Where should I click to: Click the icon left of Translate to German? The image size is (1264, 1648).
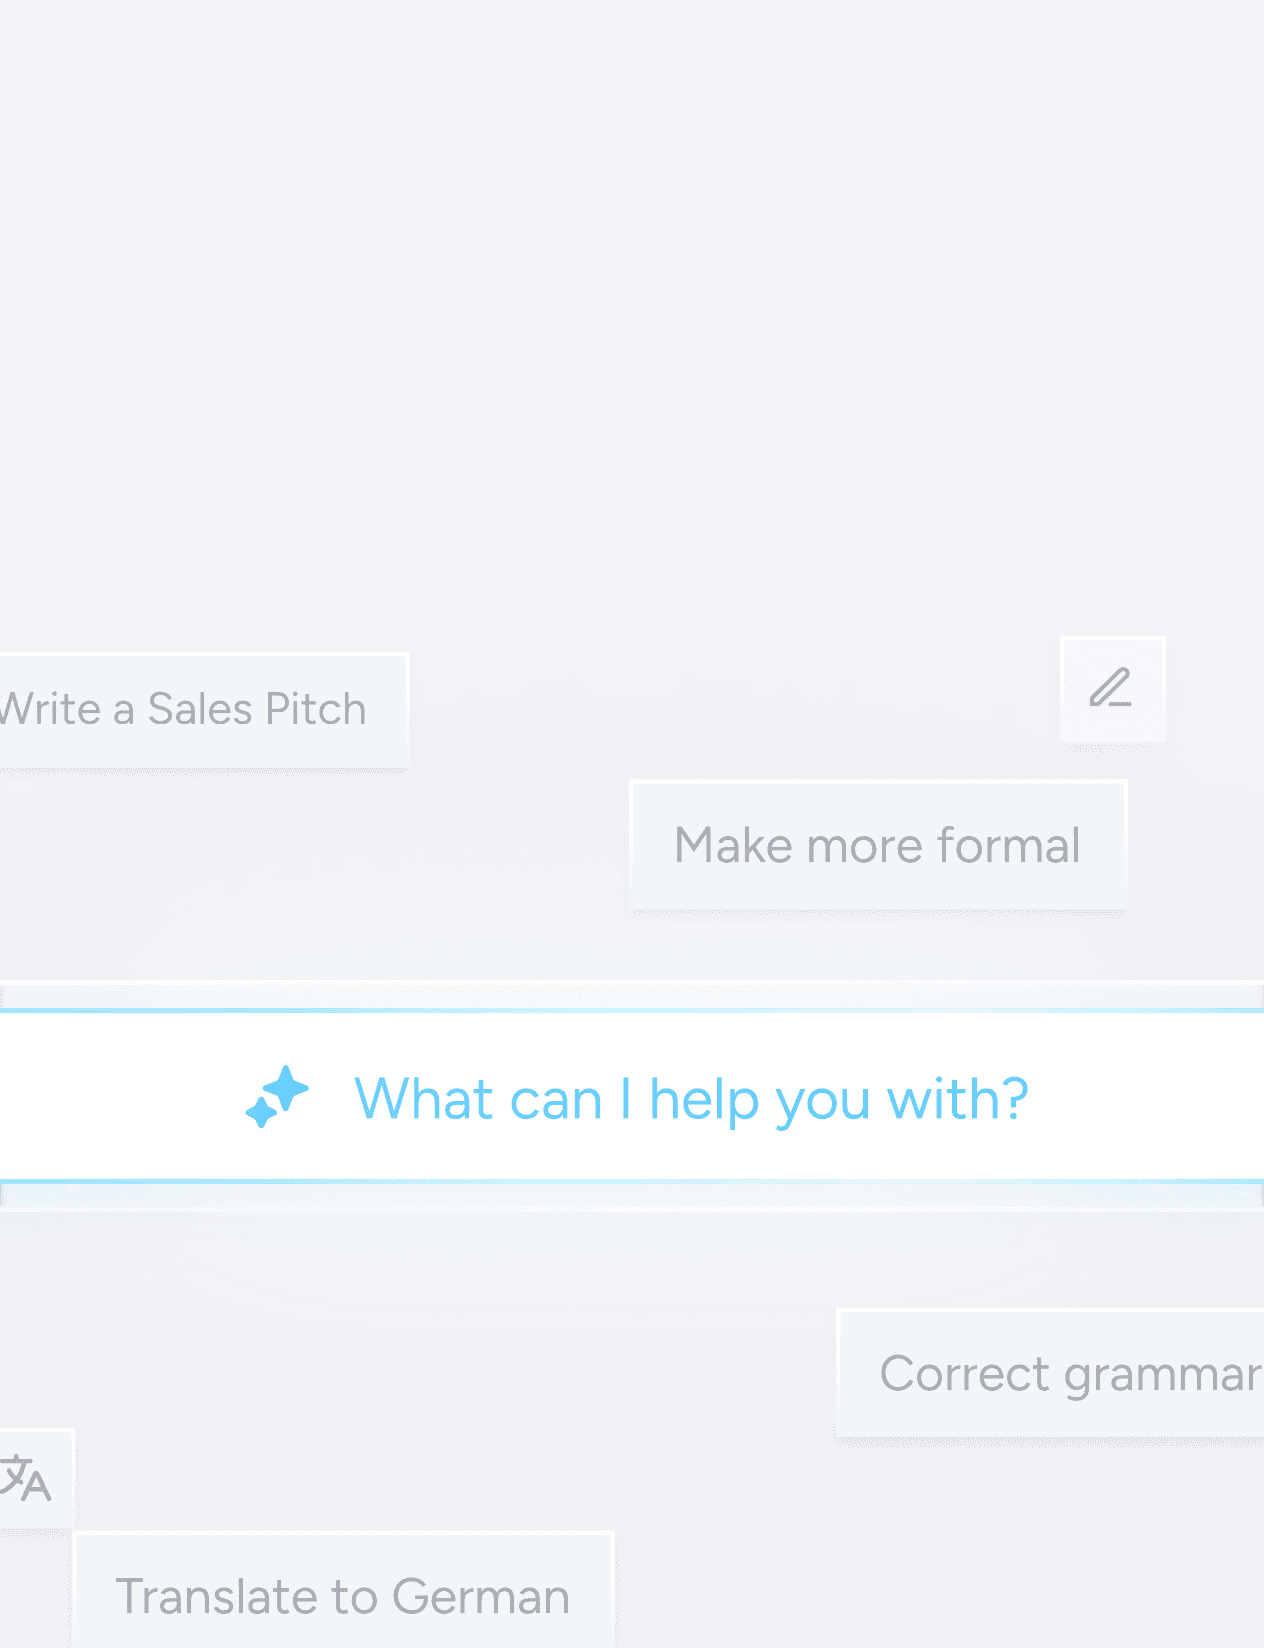[26, 1478]
